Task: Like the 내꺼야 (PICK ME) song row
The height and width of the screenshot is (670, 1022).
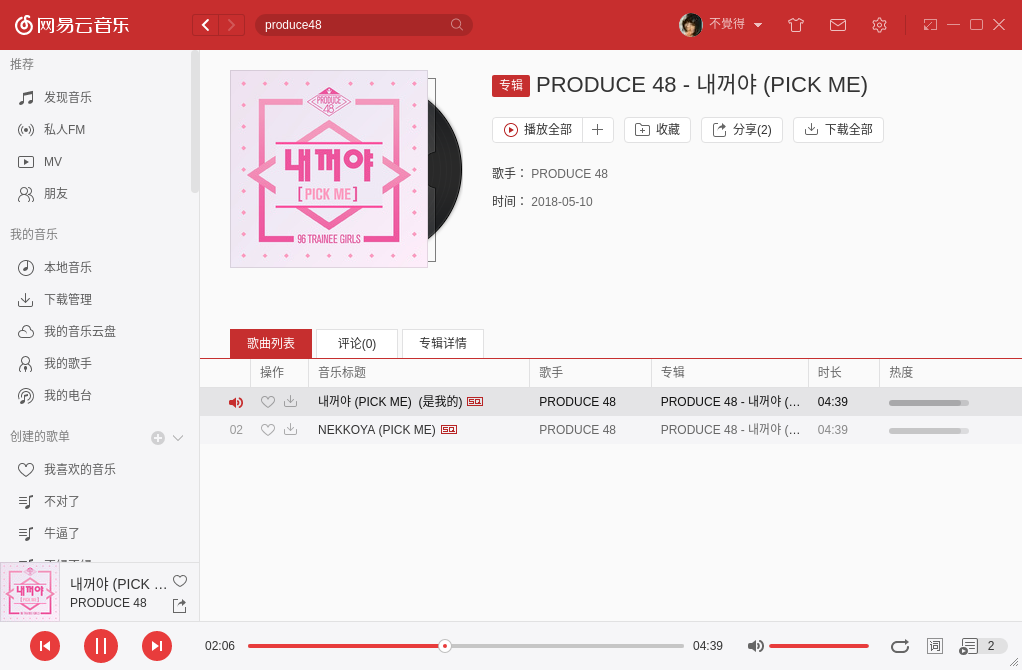Action: click(x=268, y=401)
